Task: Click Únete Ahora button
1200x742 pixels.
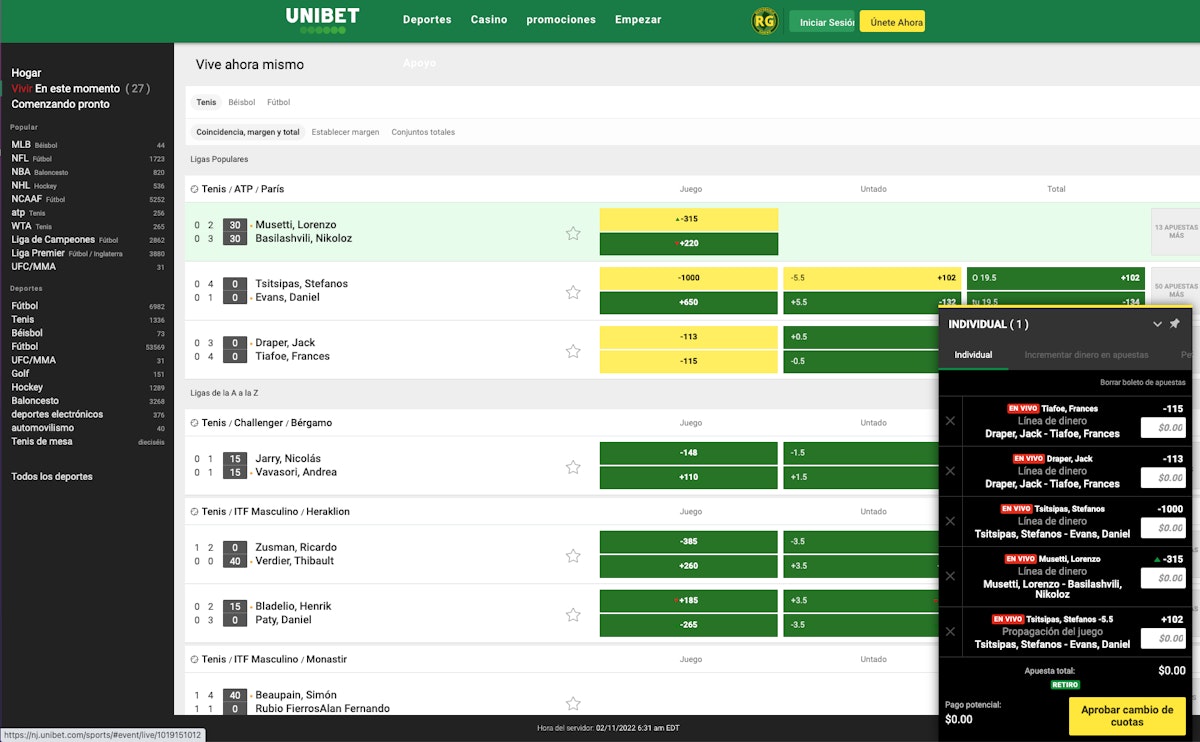Action: point(892,22)
